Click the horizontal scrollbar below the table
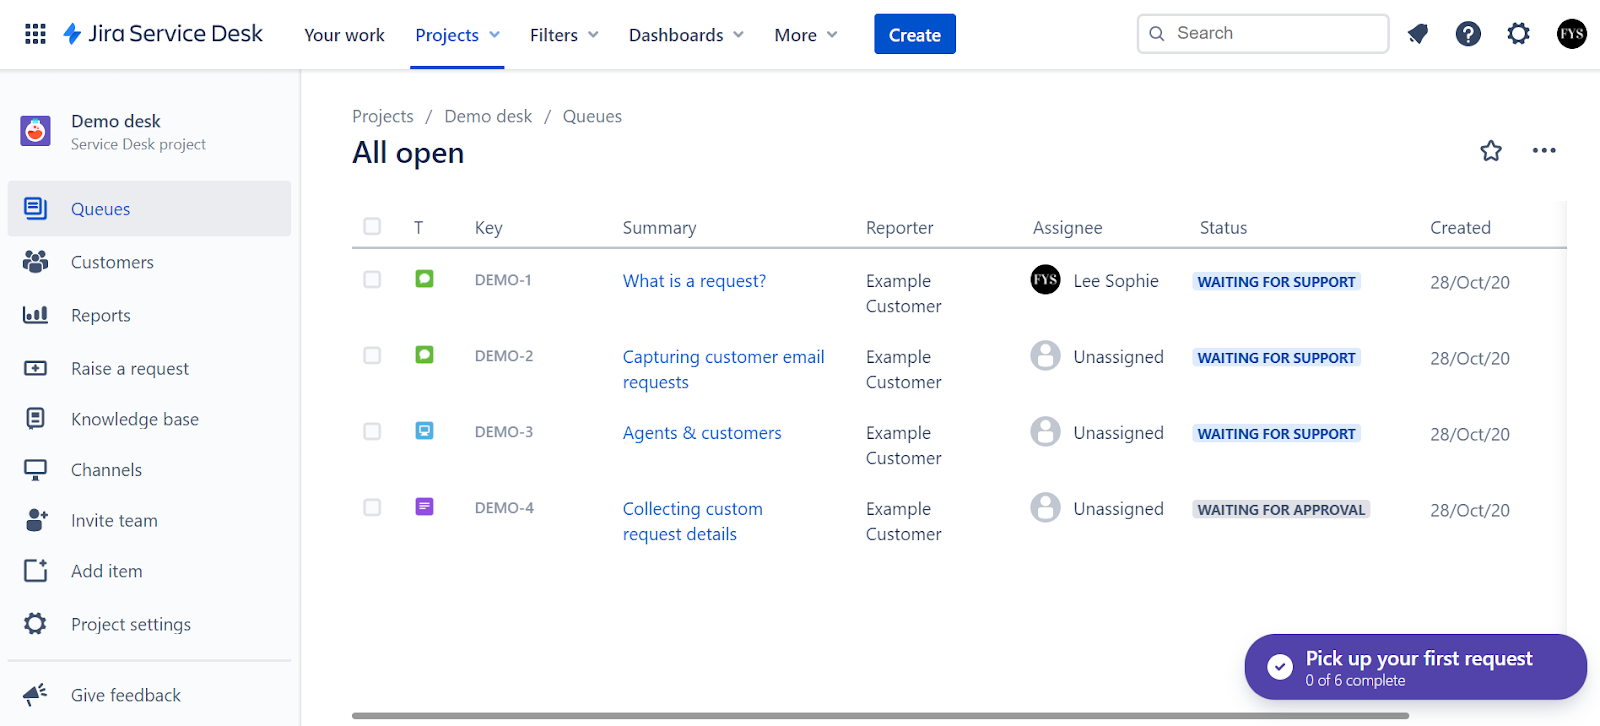 point(880,716)
